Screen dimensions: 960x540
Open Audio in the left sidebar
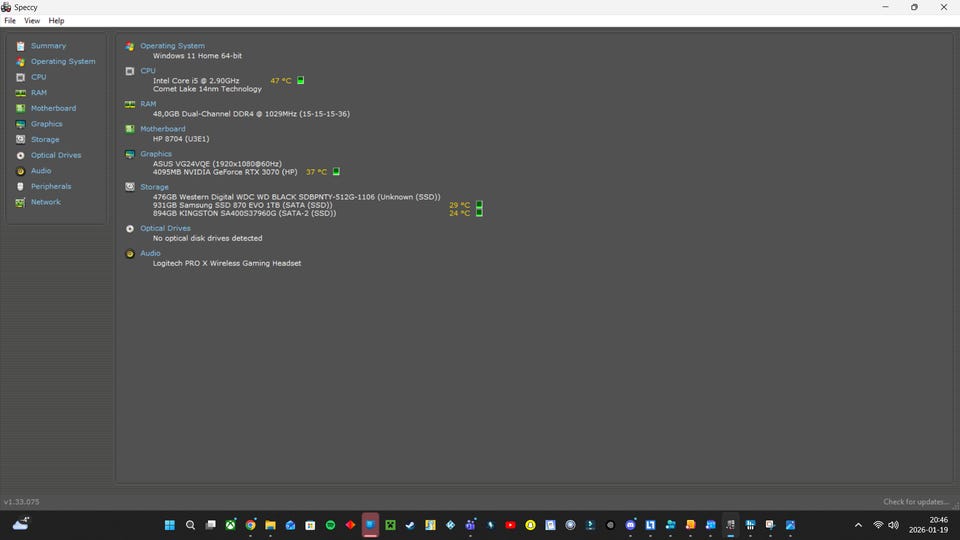(x=41, y=171)
